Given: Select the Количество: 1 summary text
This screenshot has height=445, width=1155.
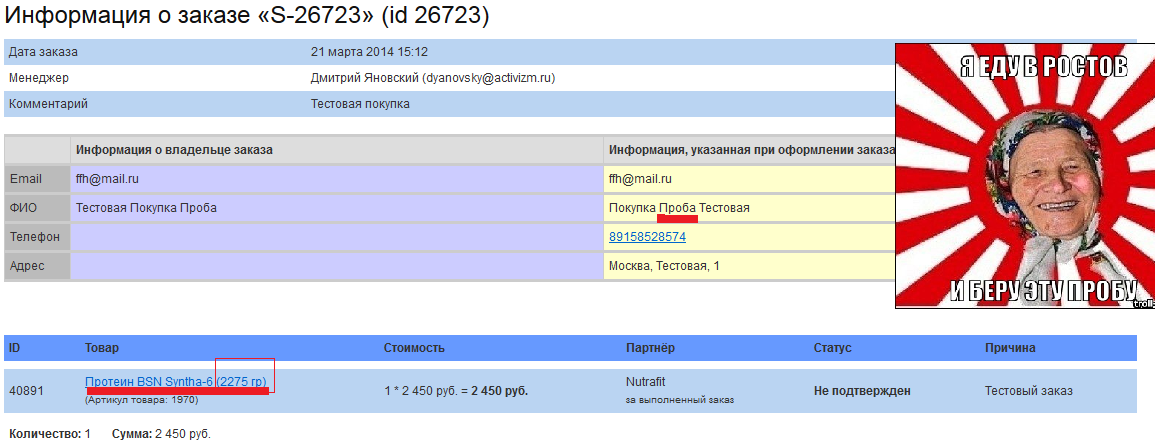Looking at the screenshot, I should (x=49, y=435).
